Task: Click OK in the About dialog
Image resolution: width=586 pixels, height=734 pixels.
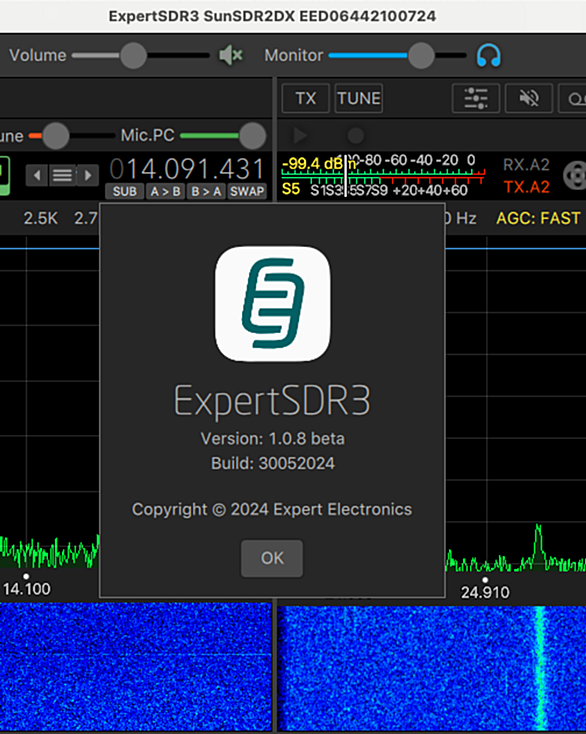Action: [x=272, y=558]
